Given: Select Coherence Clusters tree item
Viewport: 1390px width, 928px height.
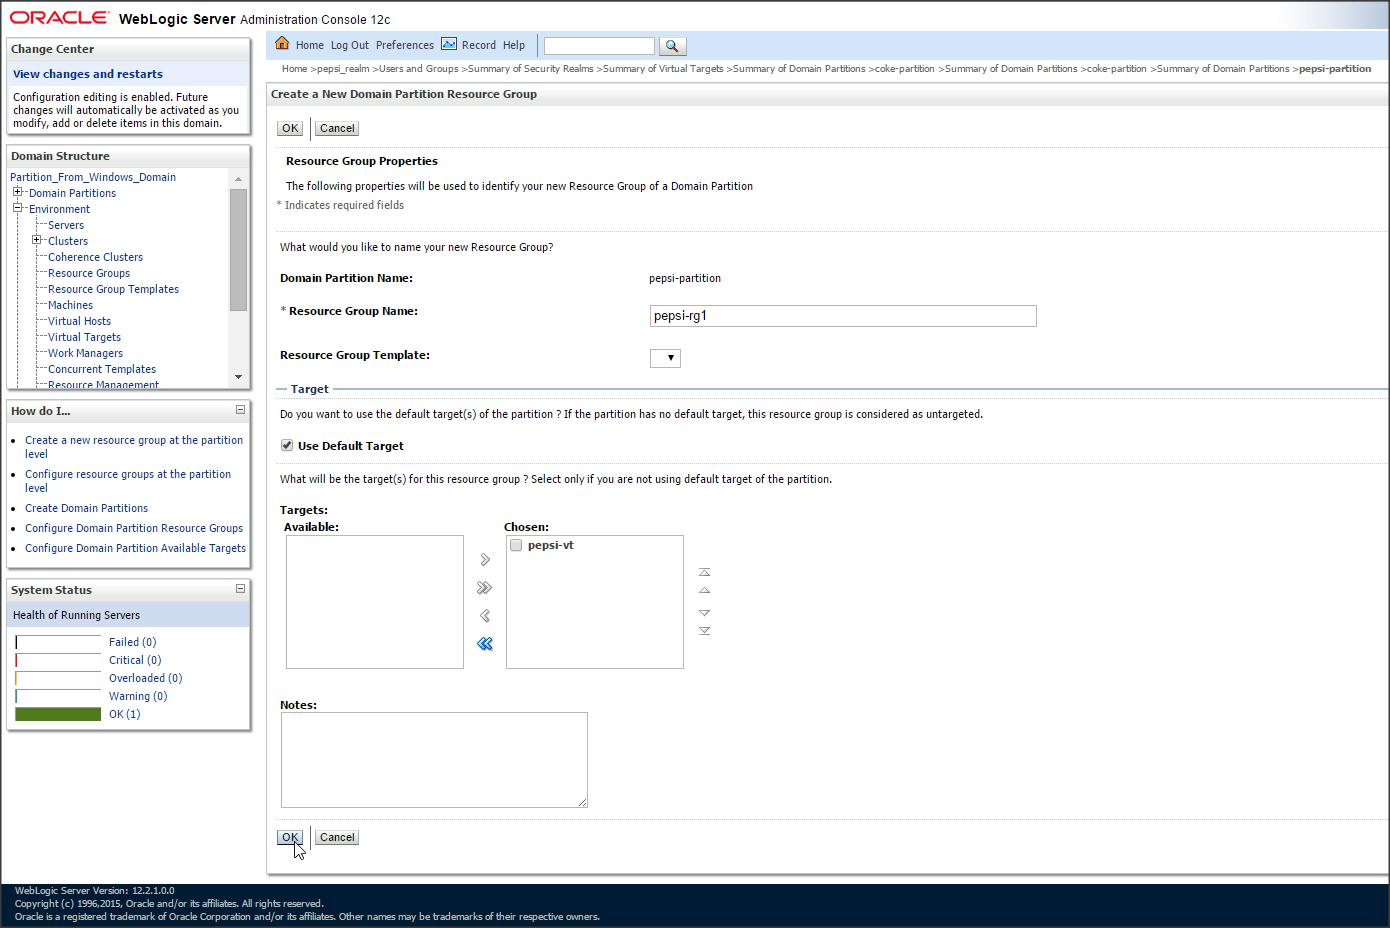Looking at the screenshot, I should [x=95, y=257].
